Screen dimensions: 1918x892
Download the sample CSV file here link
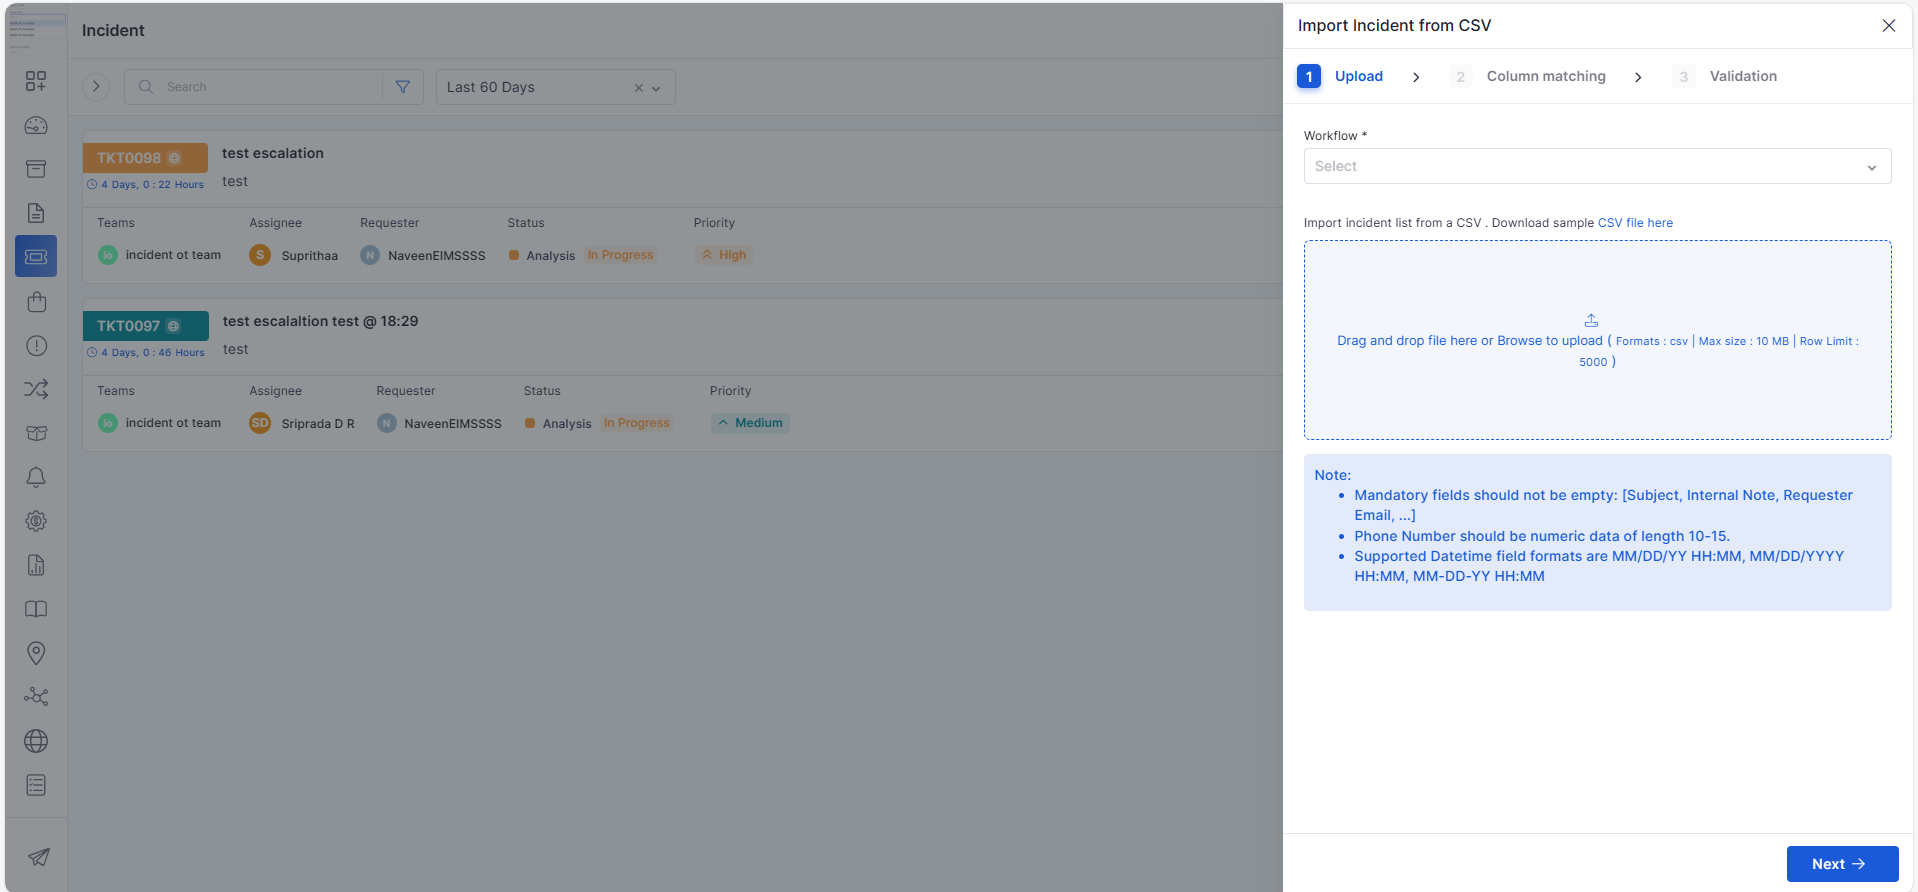point(1635,223)
